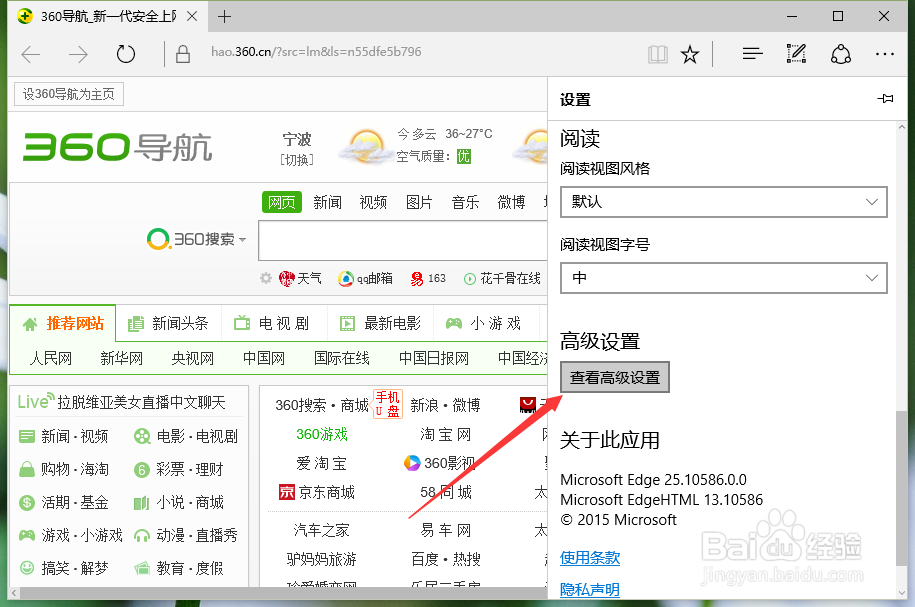915x607 pixels.
Task: Click the padlock site info icon
Action: coord(183,54)
